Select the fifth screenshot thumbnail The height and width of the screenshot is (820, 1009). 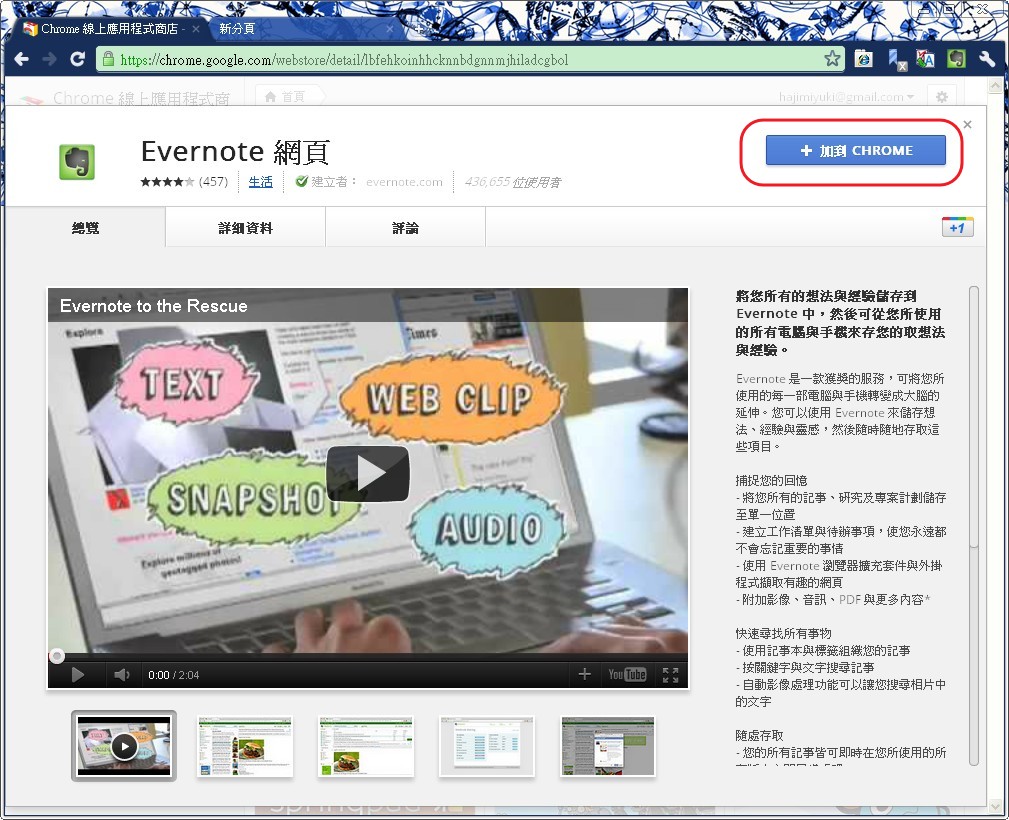click(x=607, y=746)
